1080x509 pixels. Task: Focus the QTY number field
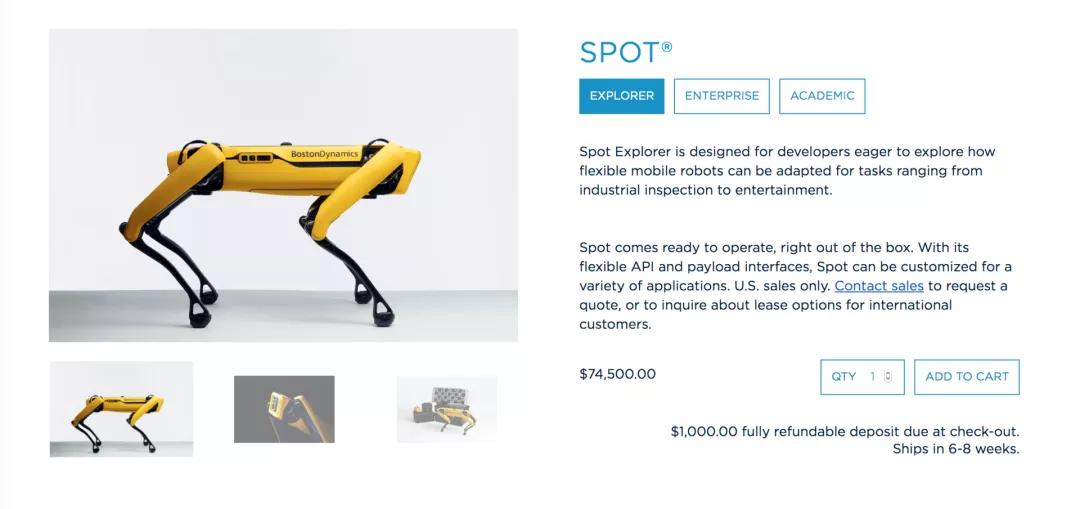(x=872, y=377)
